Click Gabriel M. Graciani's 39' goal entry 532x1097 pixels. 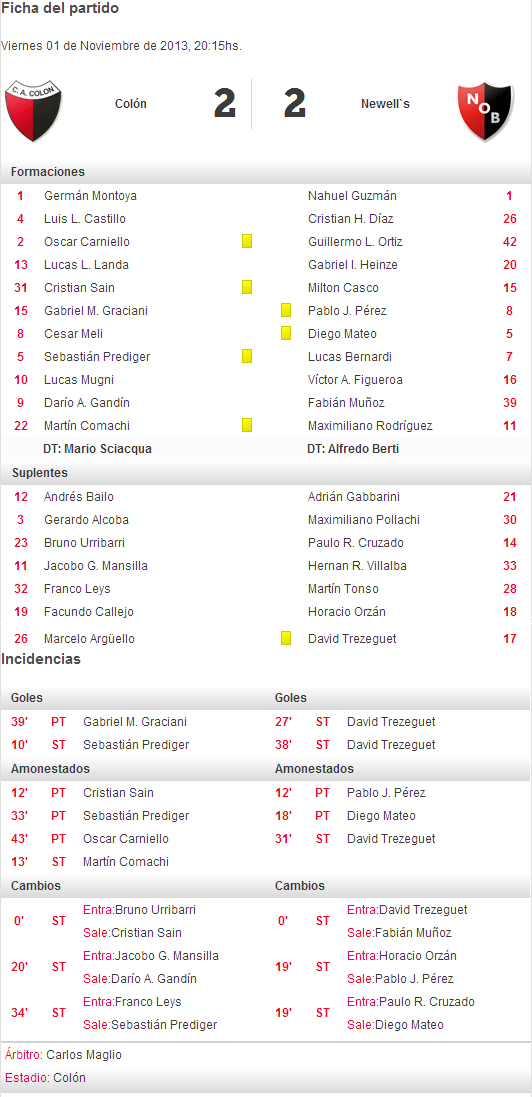(99, 722)
